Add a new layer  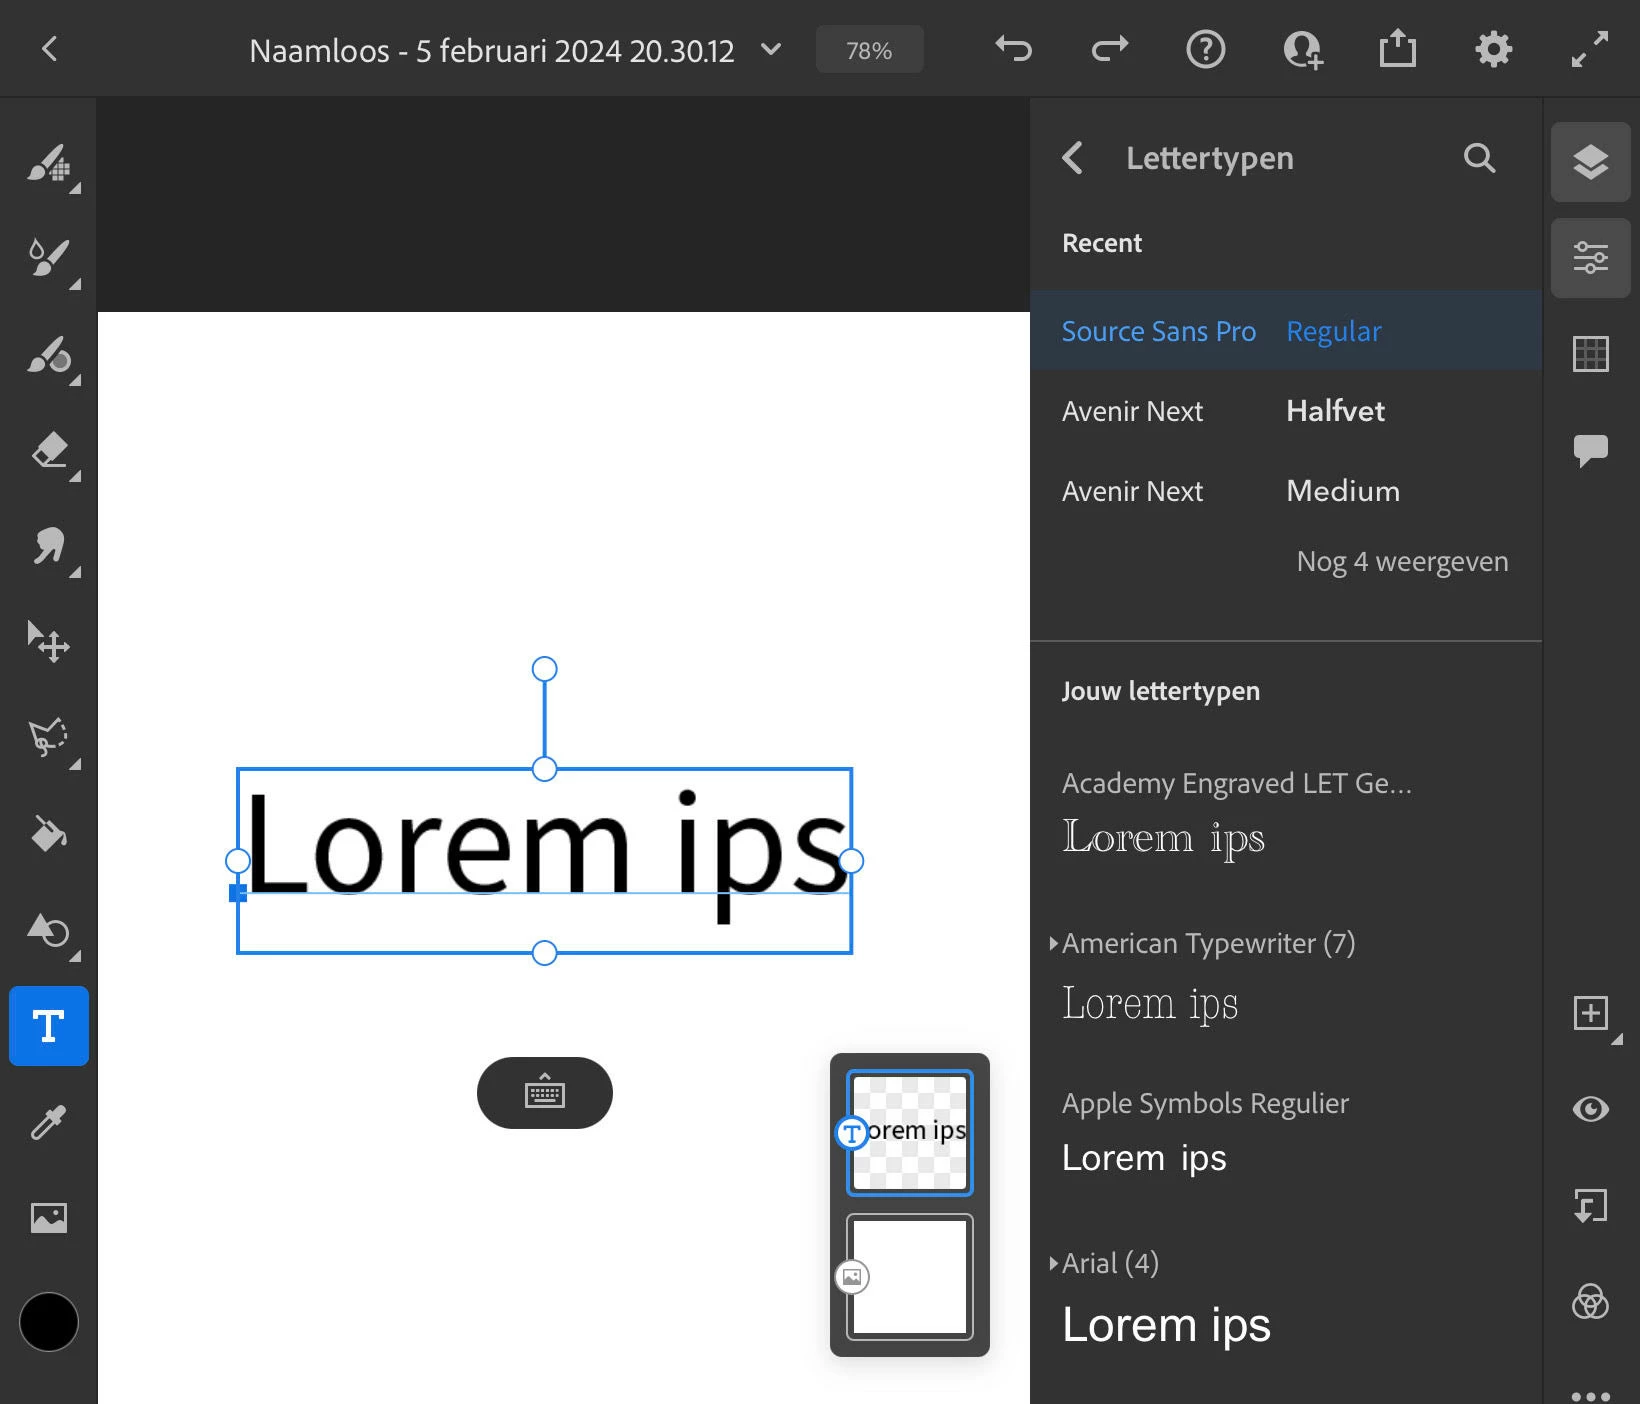(1591, 1013)
